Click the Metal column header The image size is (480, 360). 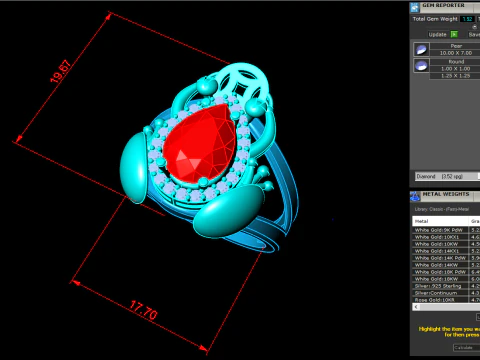point(440,221)
